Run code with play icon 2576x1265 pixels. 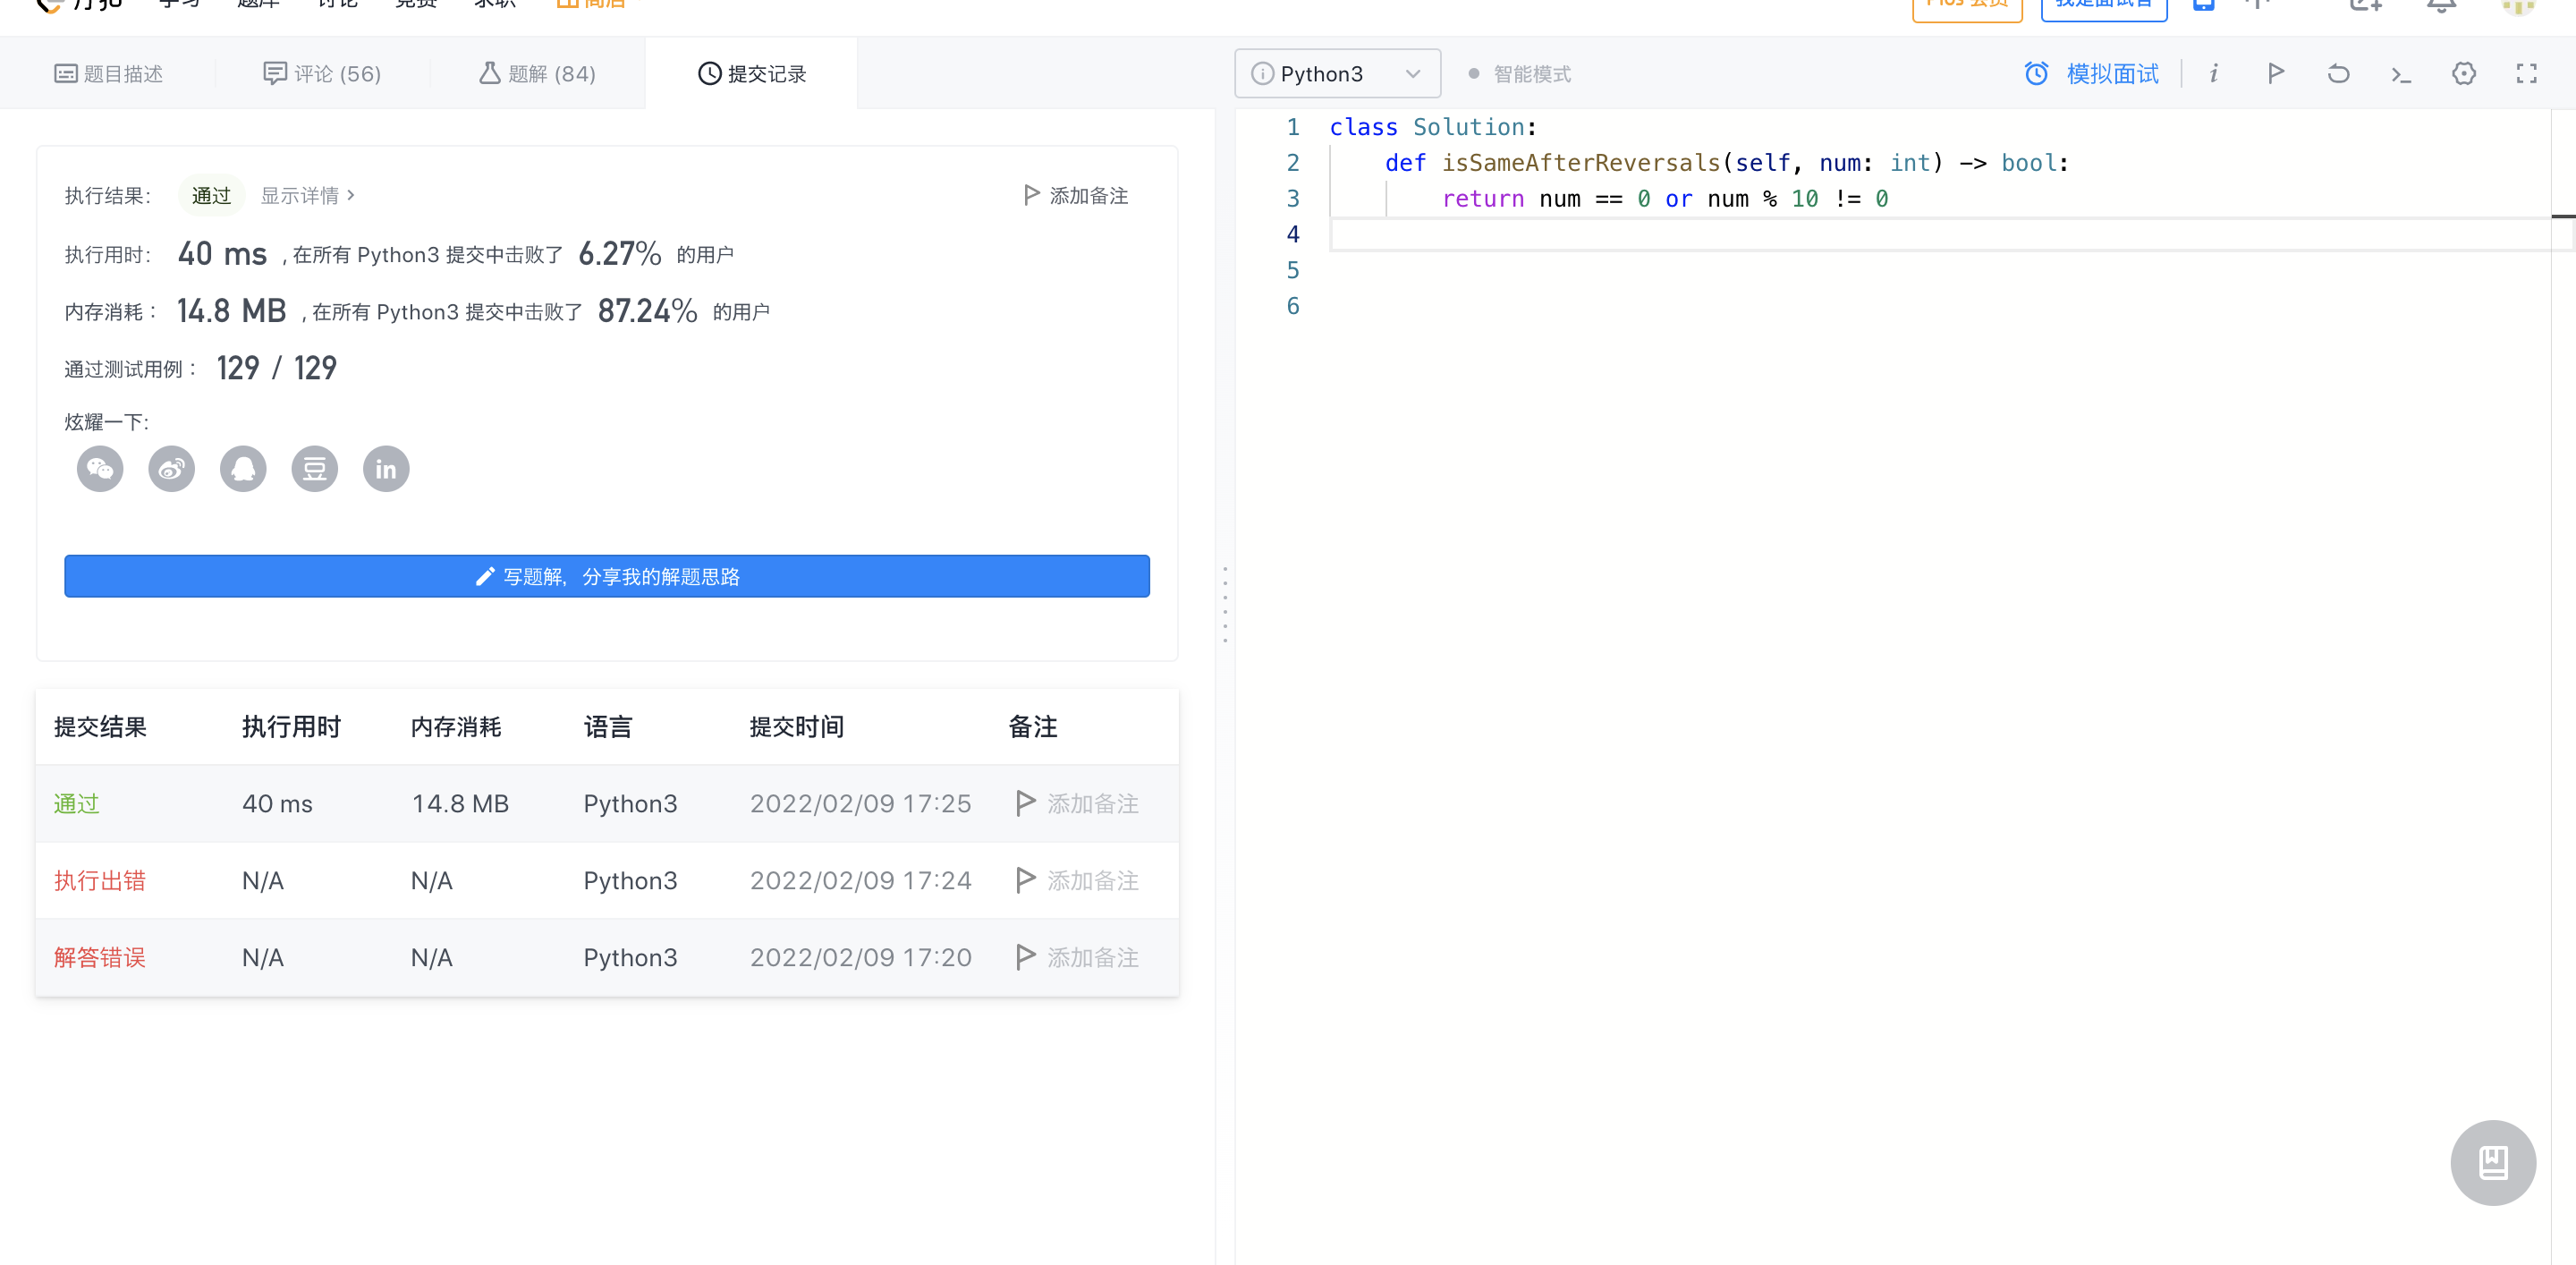coord(2275,73)
